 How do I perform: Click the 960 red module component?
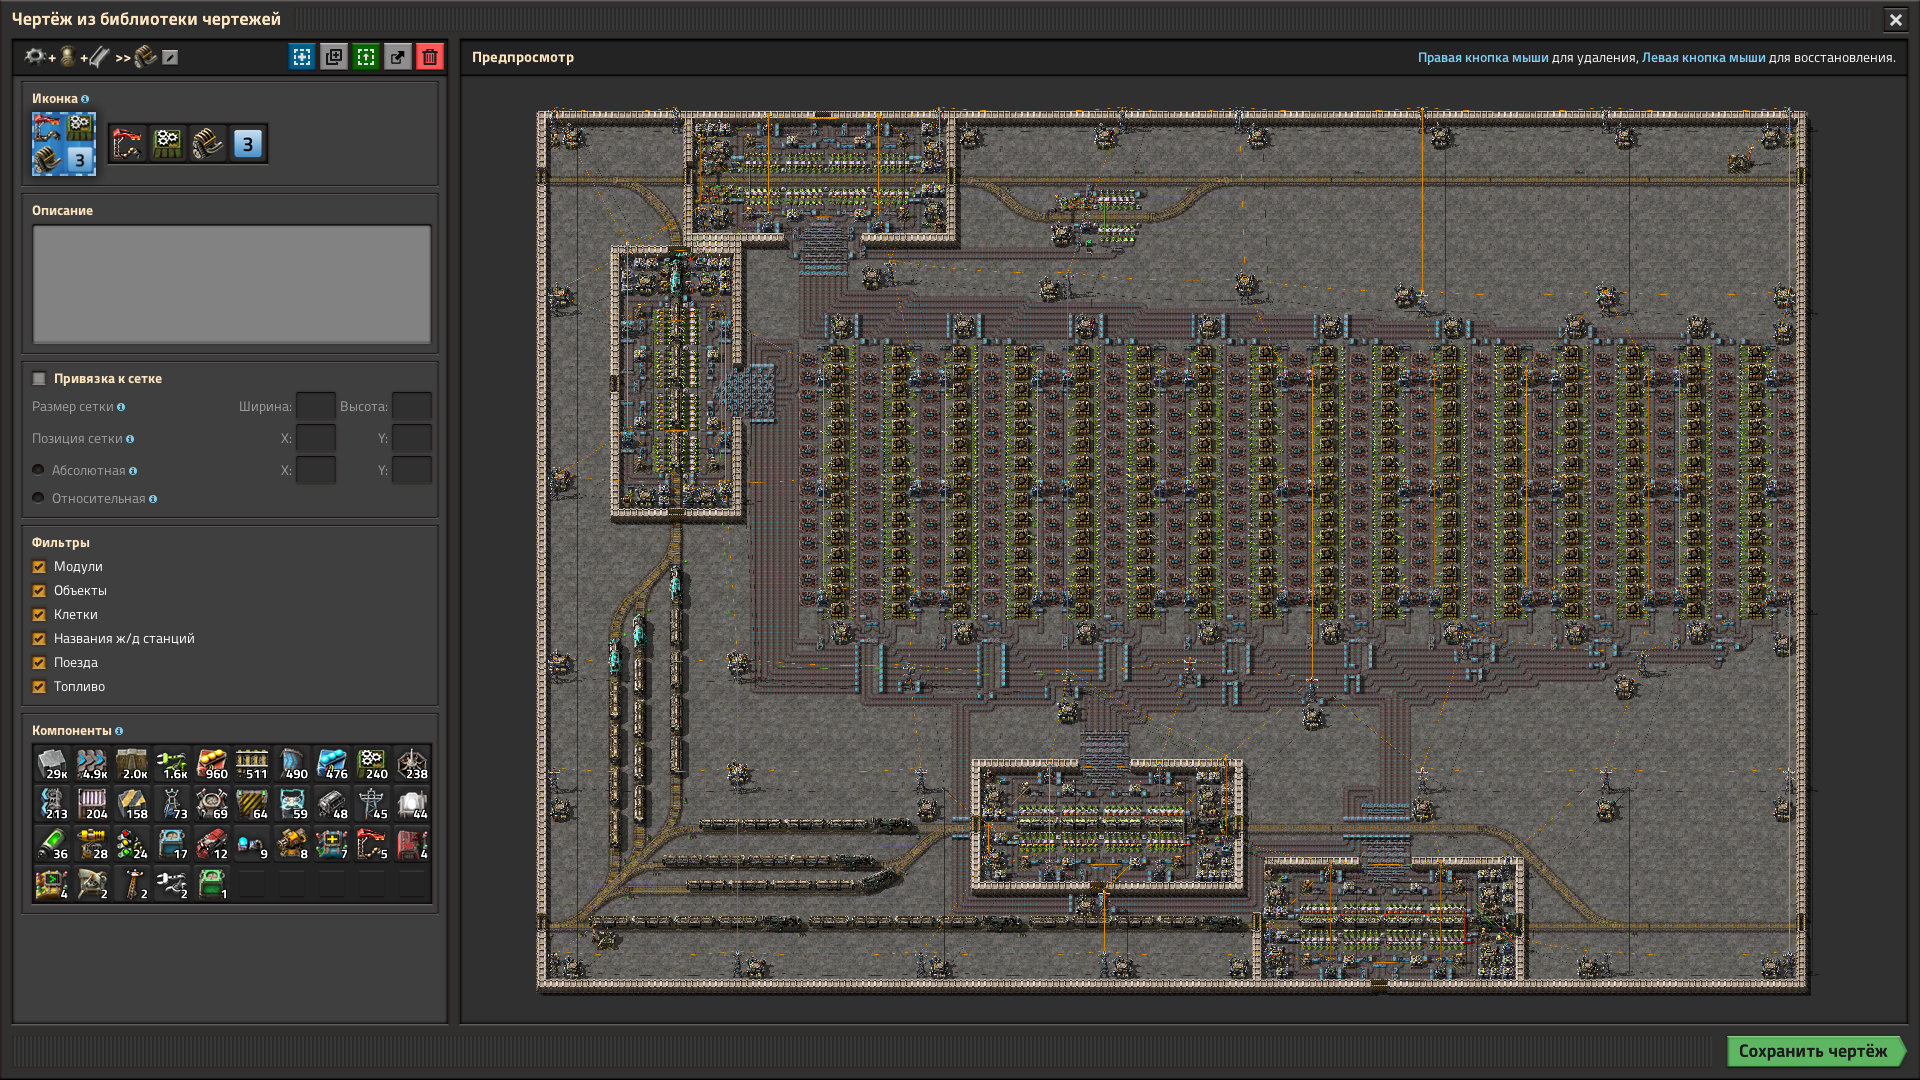pos(212,764)
